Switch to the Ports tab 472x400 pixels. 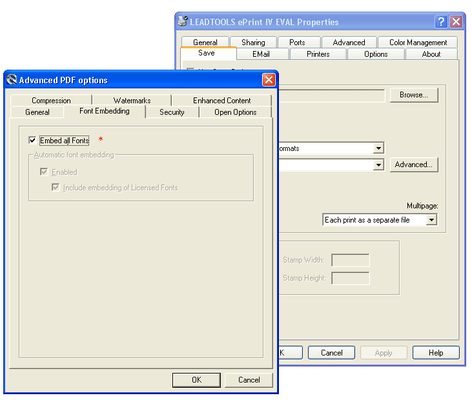pyautogui.click(x=297, y=42)
